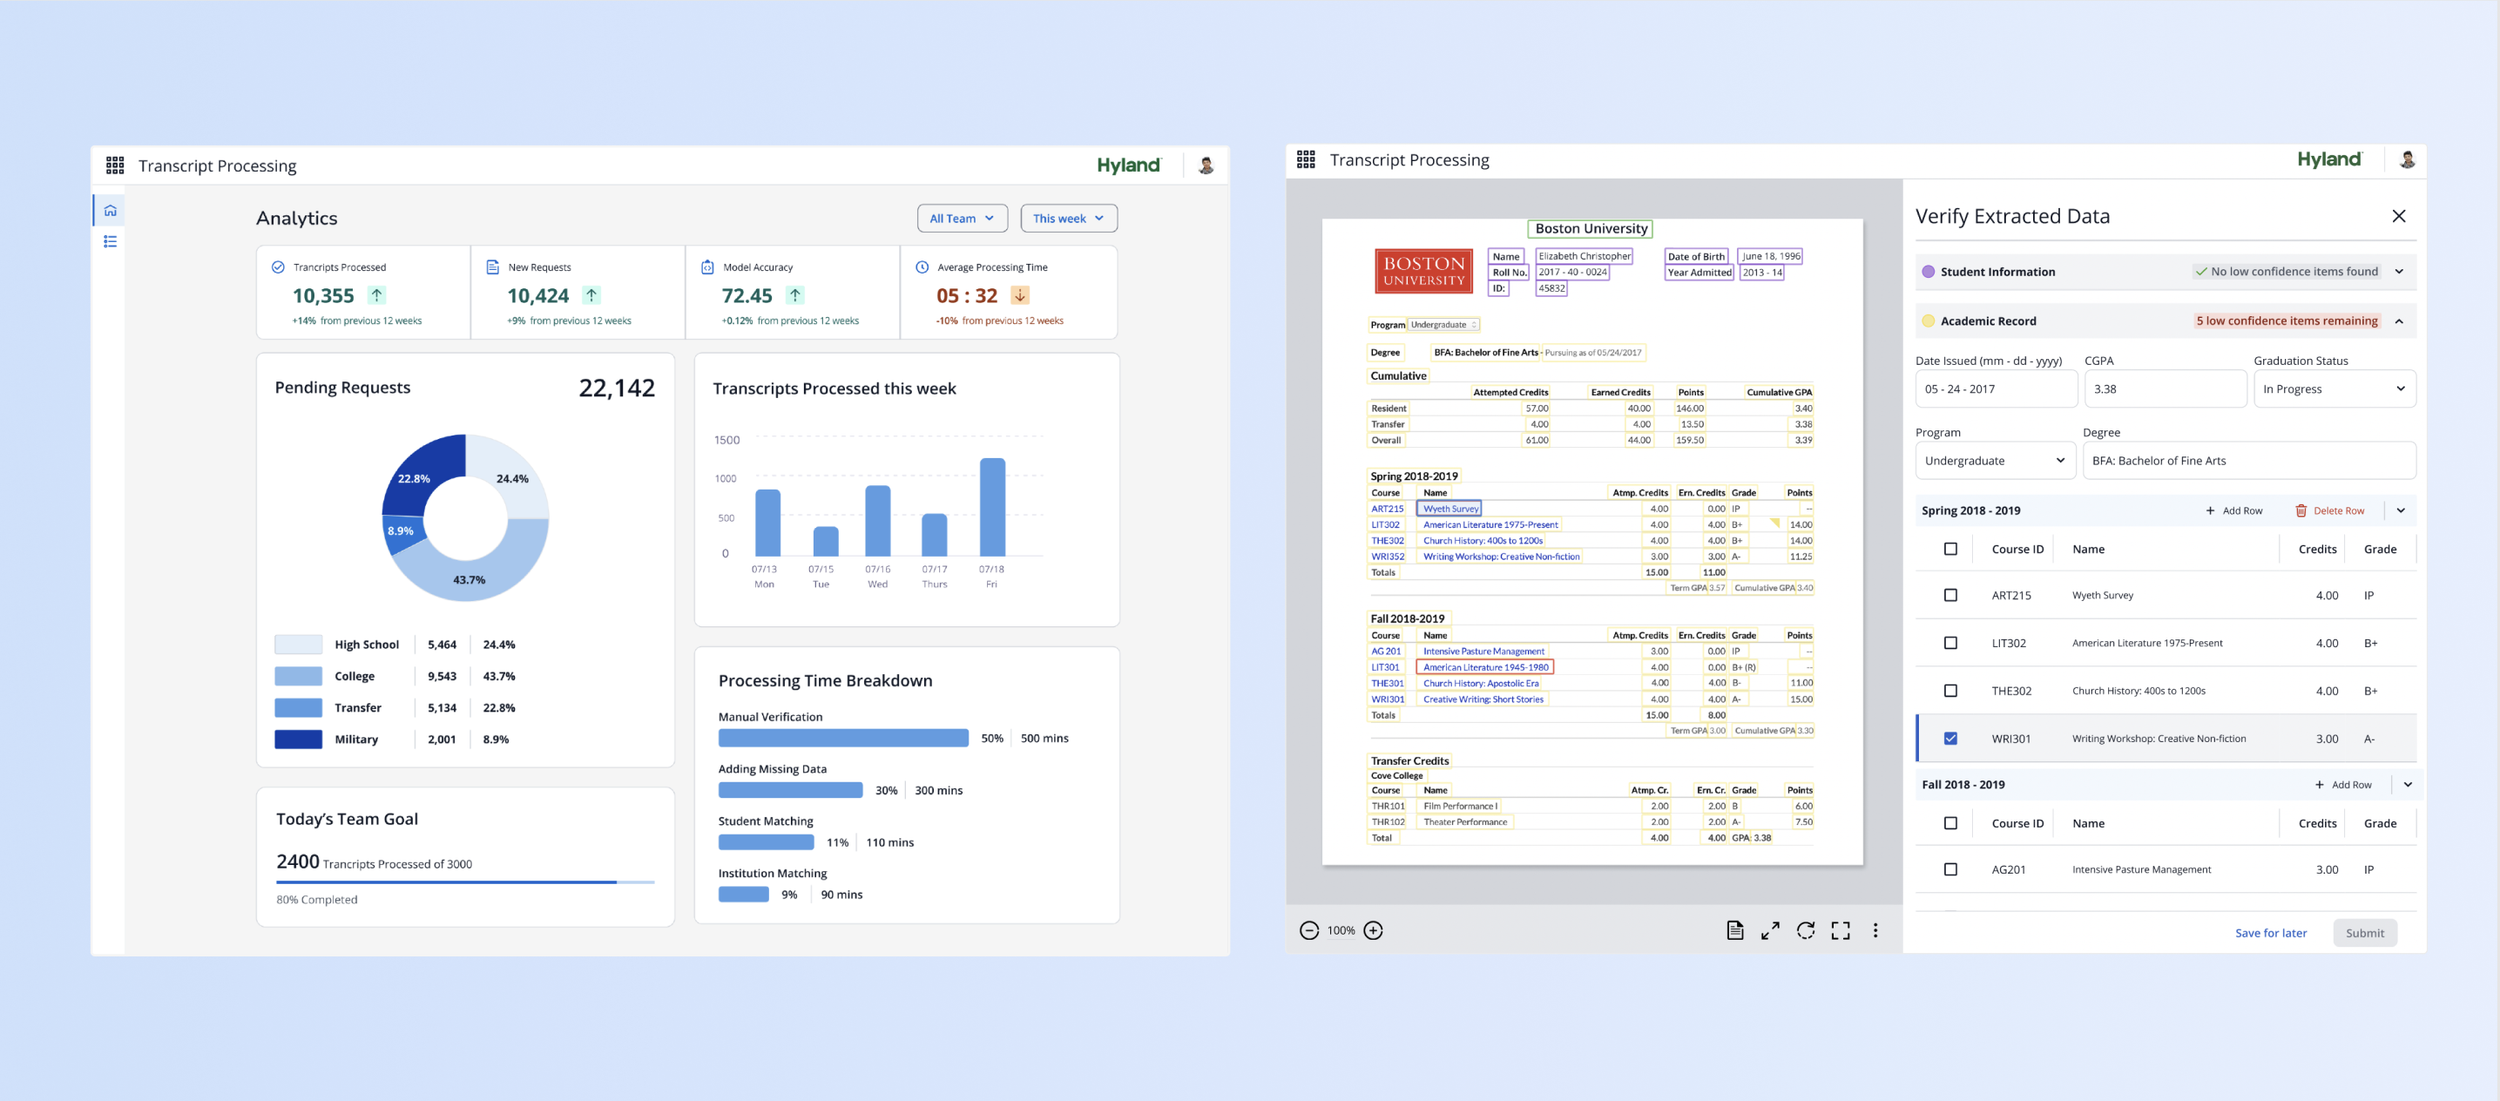The height and width of the screenshot is (1101, 2500).
Task: Check the ART215 Wyeth Survey row checkbox
Action: click(1950, 595)
